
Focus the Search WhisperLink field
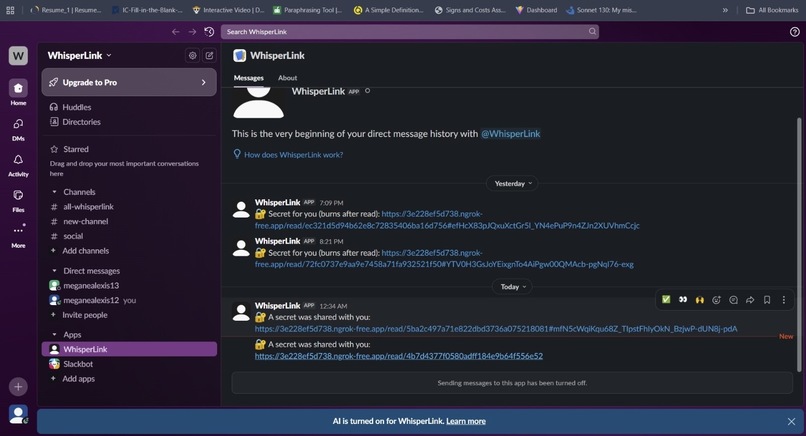point(410,32)
